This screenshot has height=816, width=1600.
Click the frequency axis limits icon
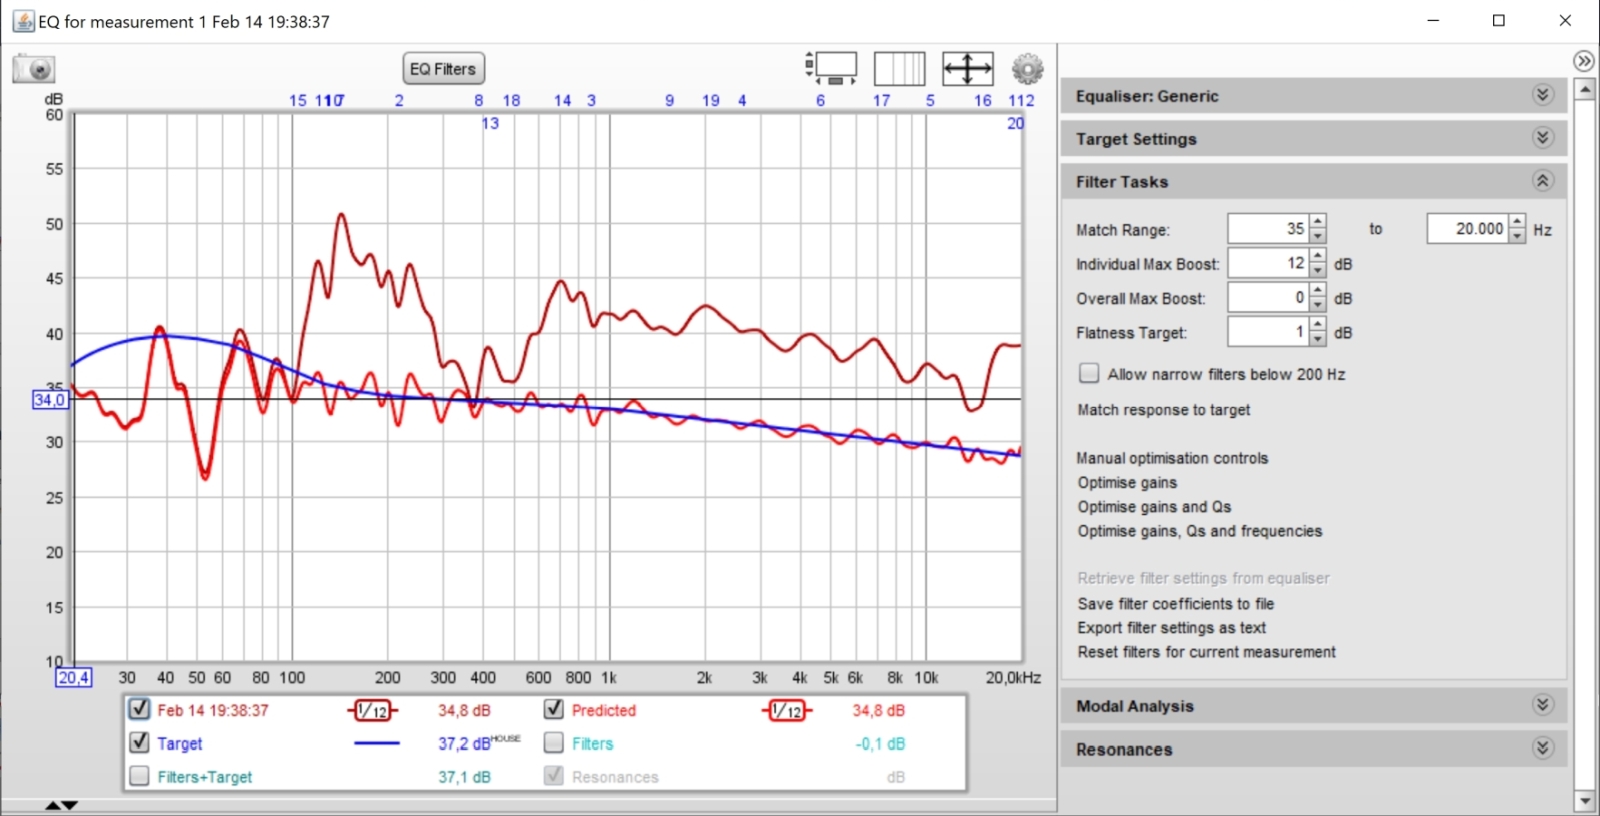899,68
